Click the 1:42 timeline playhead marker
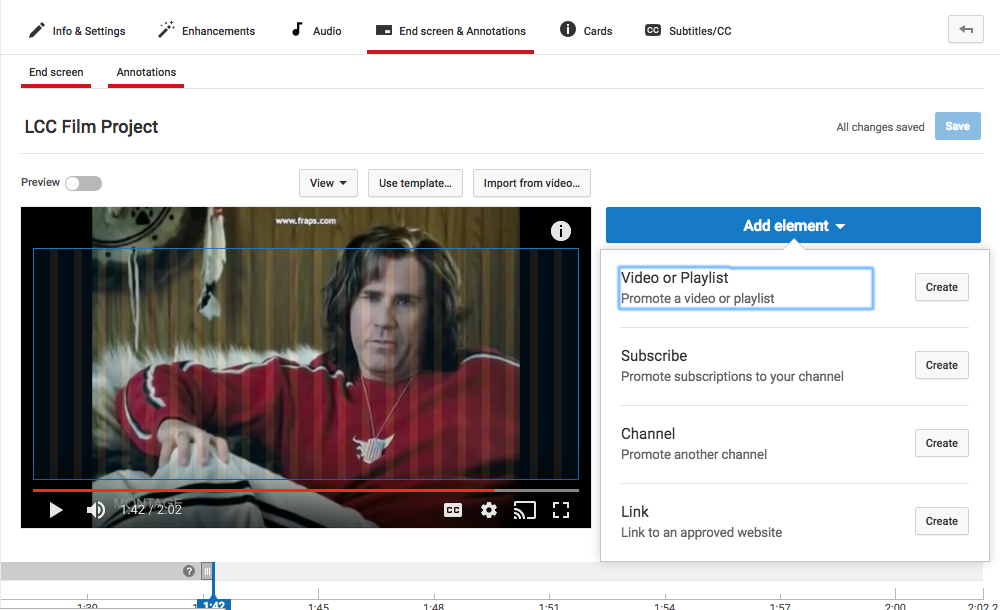 214,605
